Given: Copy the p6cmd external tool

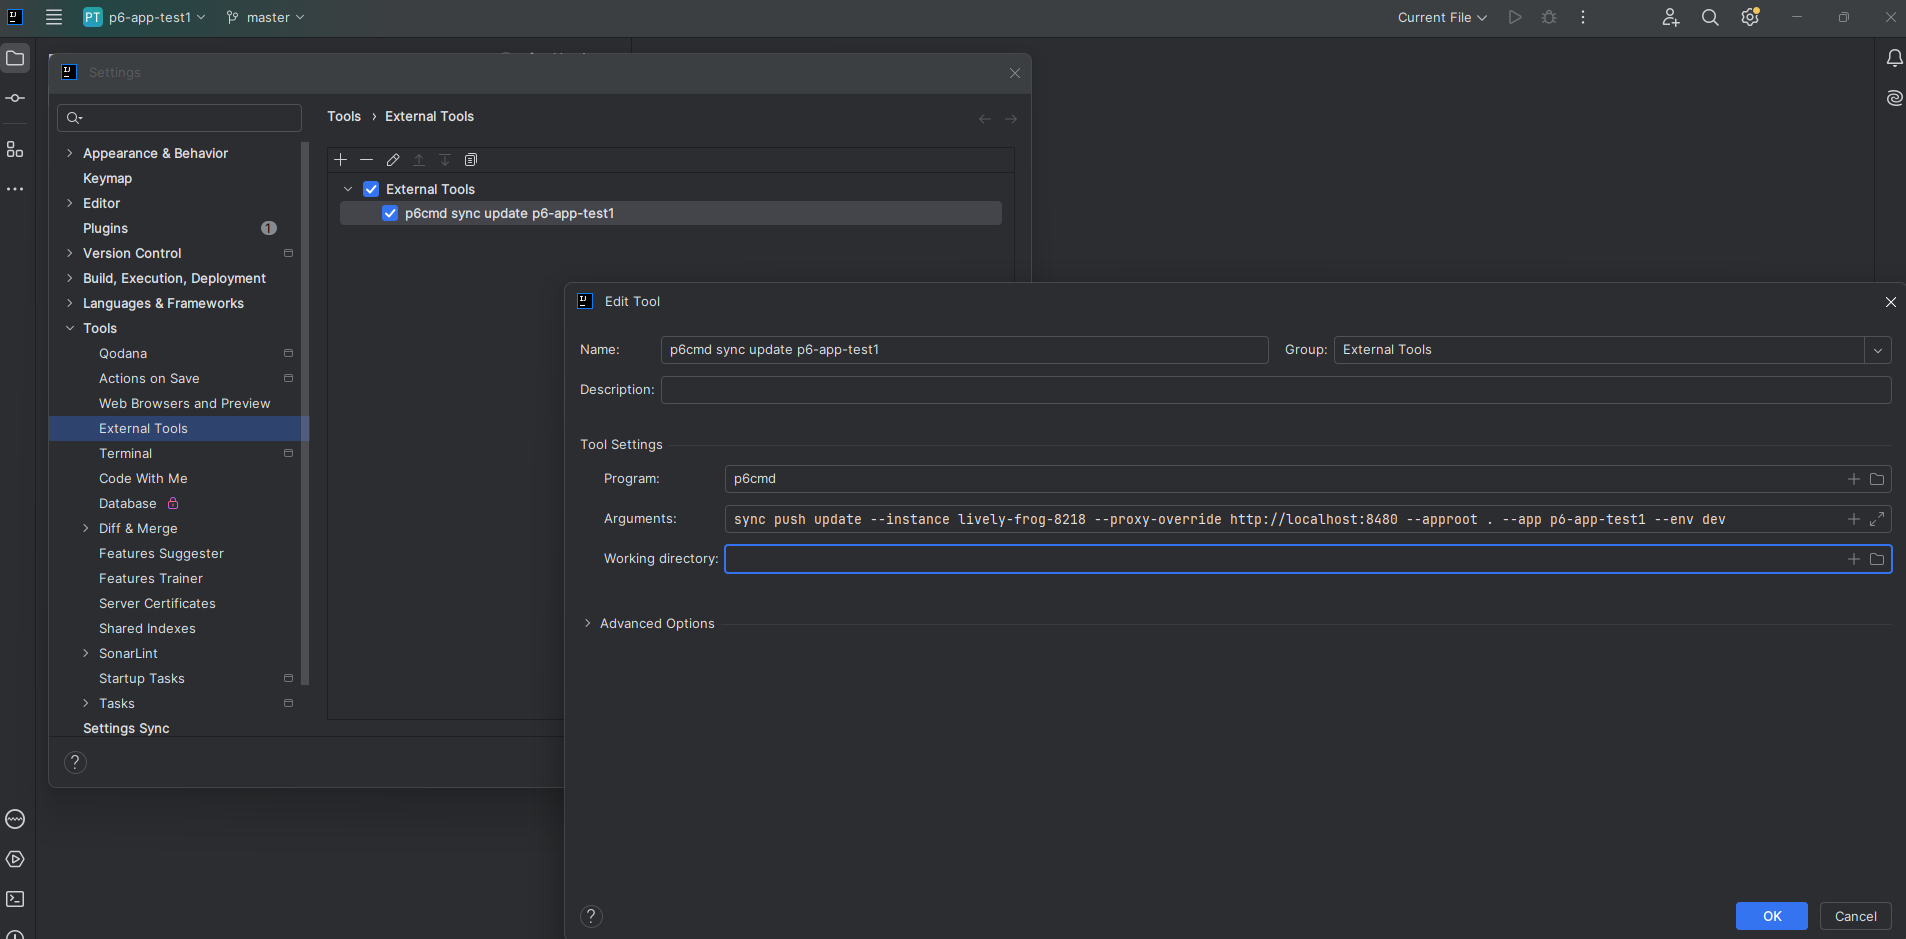Looking at the screenshot, I should pos(471,160).
